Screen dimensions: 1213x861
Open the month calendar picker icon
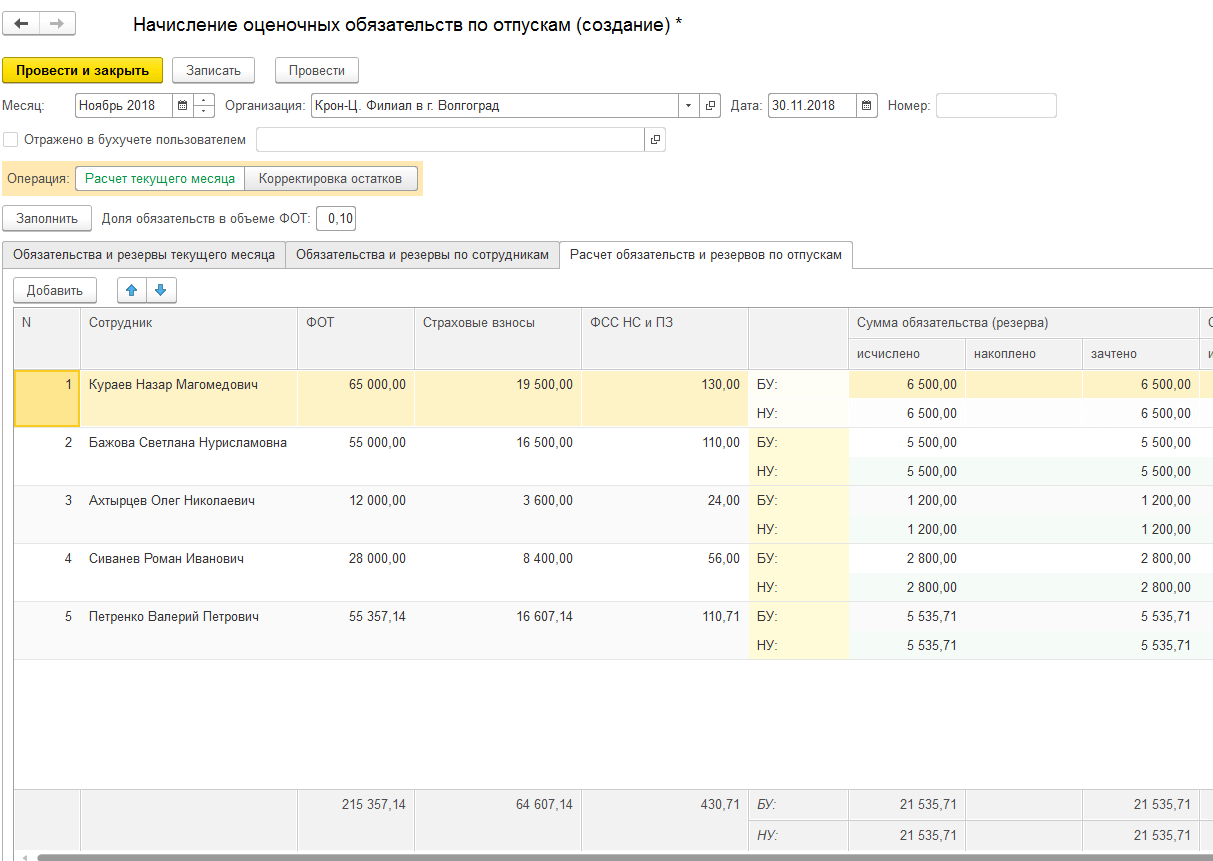[x=182, y=105]
